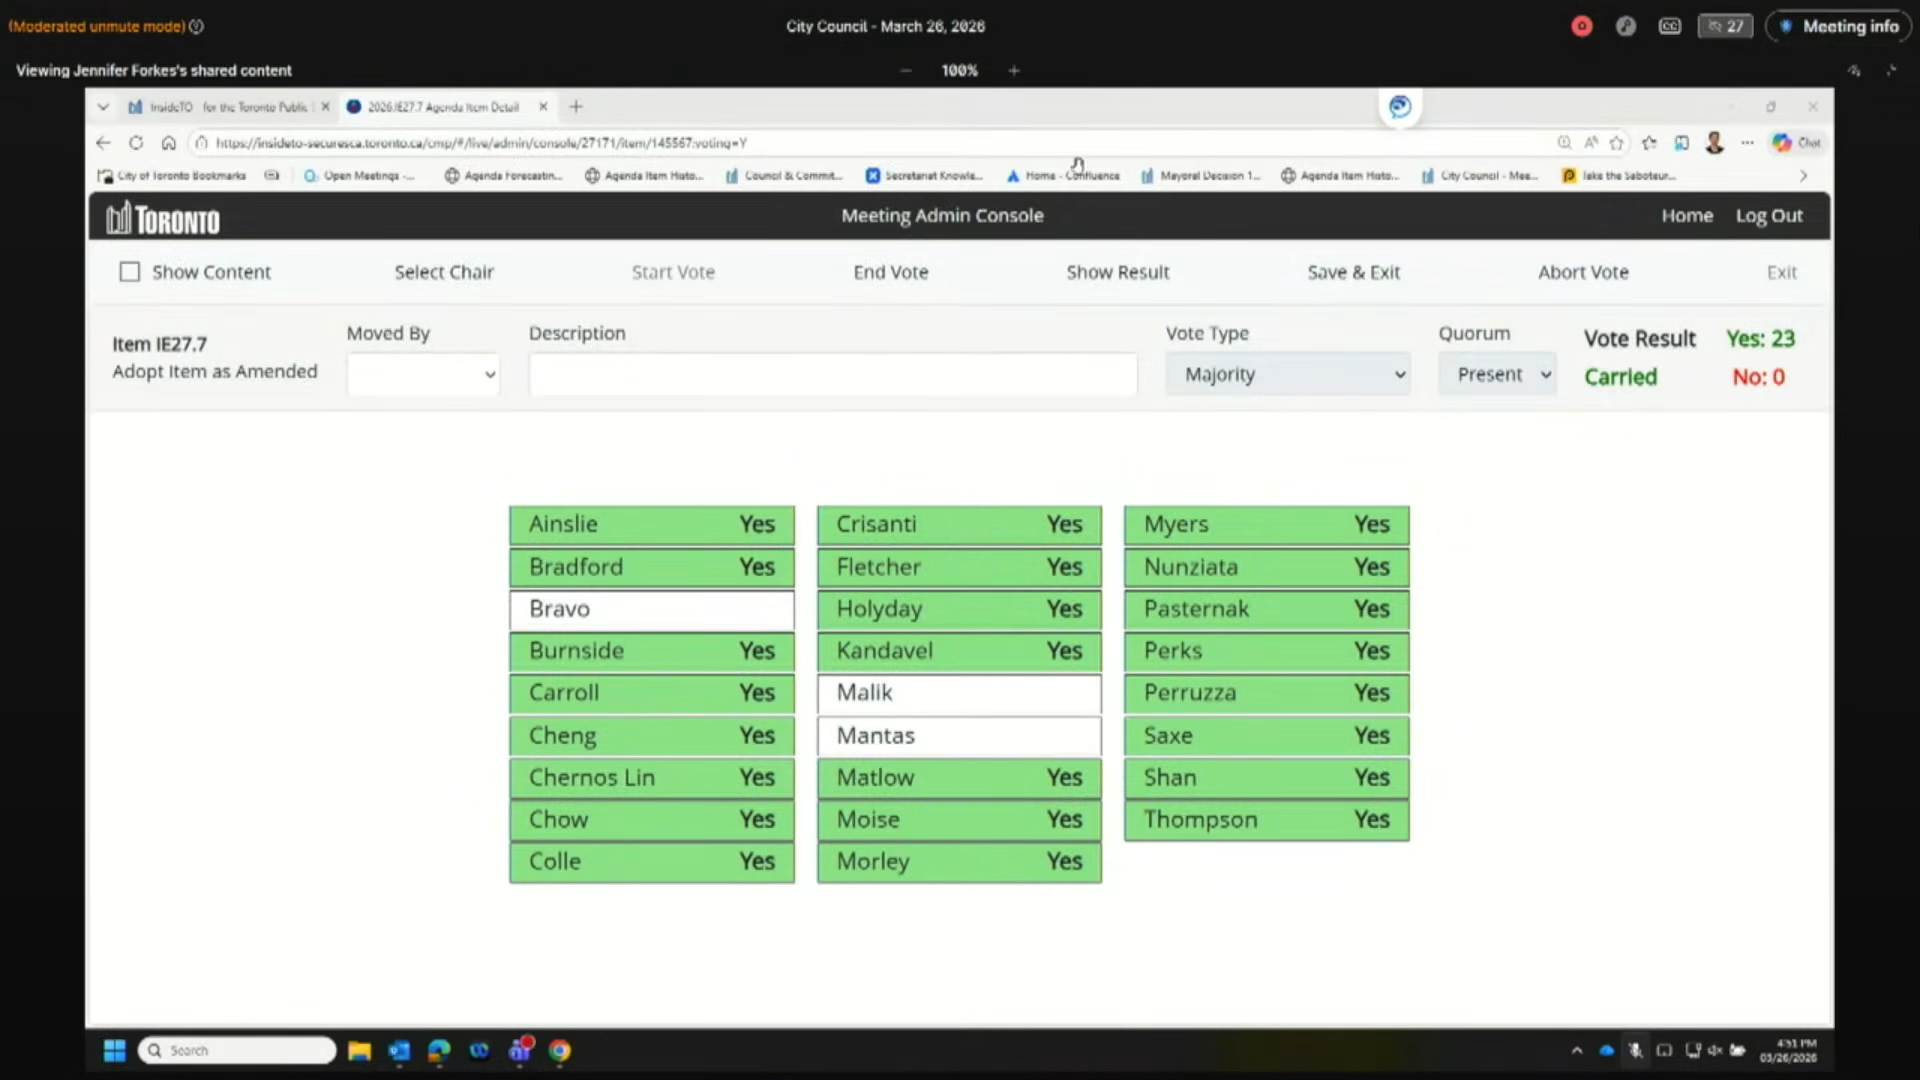Open the Copilot Chat icon in browser
The height and width of the screenshot is (1080, 1920).
coord(1797,143)
